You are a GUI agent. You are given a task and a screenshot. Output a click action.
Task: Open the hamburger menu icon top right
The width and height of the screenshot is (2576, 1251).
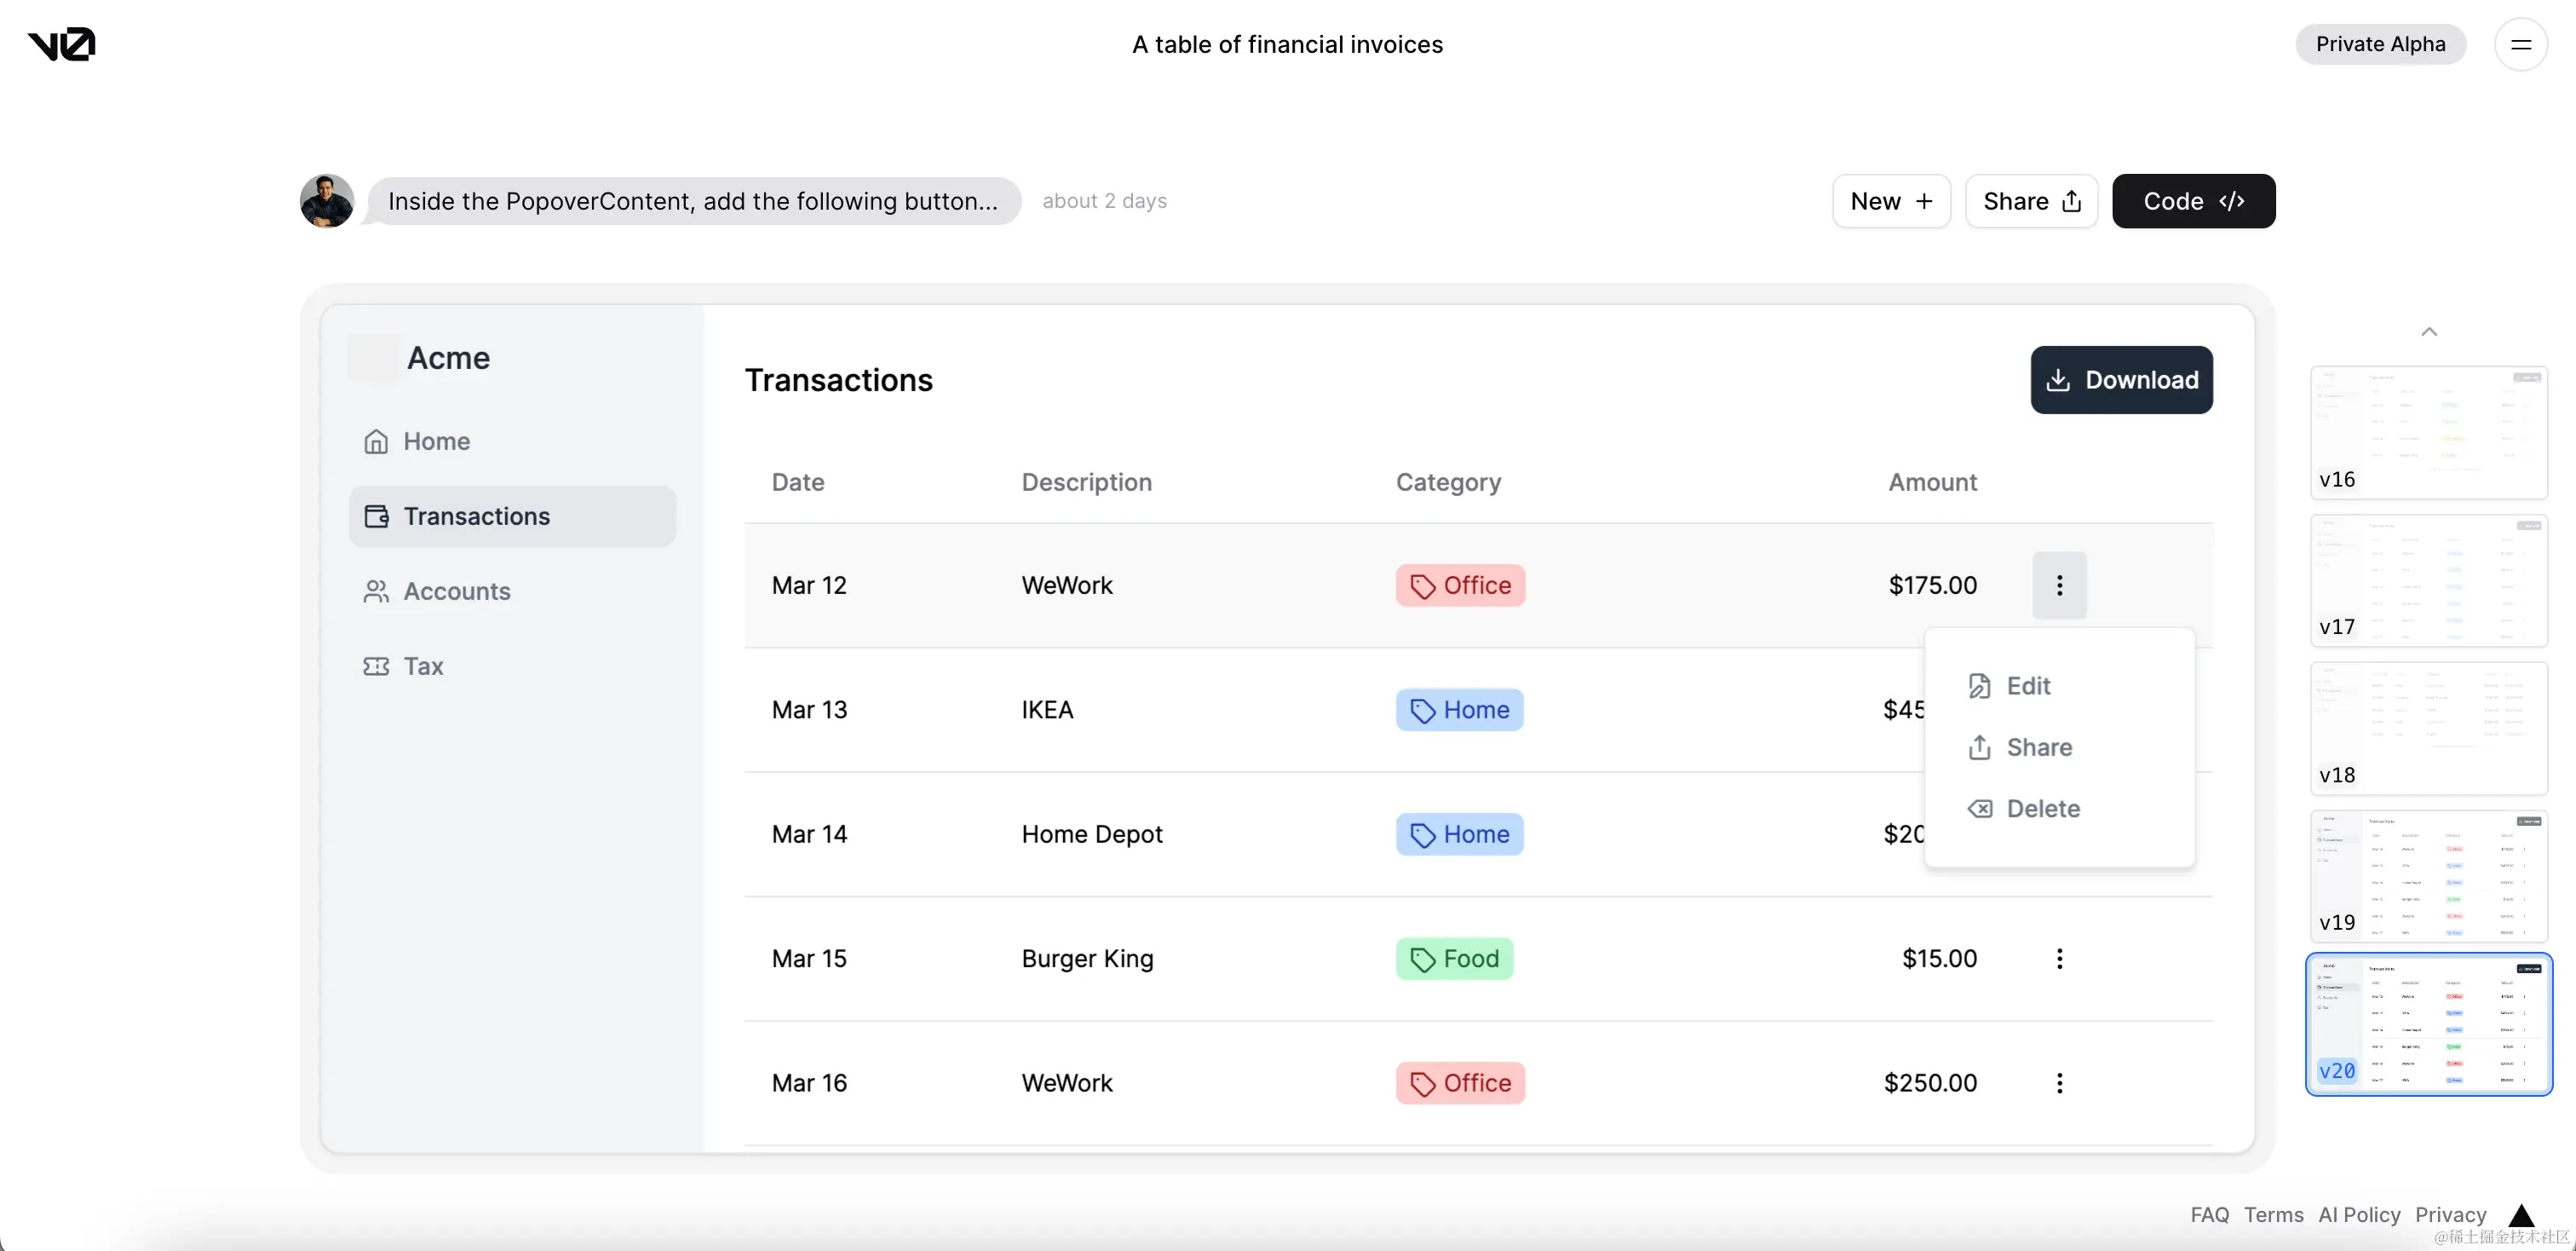[x=2520, y=44]
